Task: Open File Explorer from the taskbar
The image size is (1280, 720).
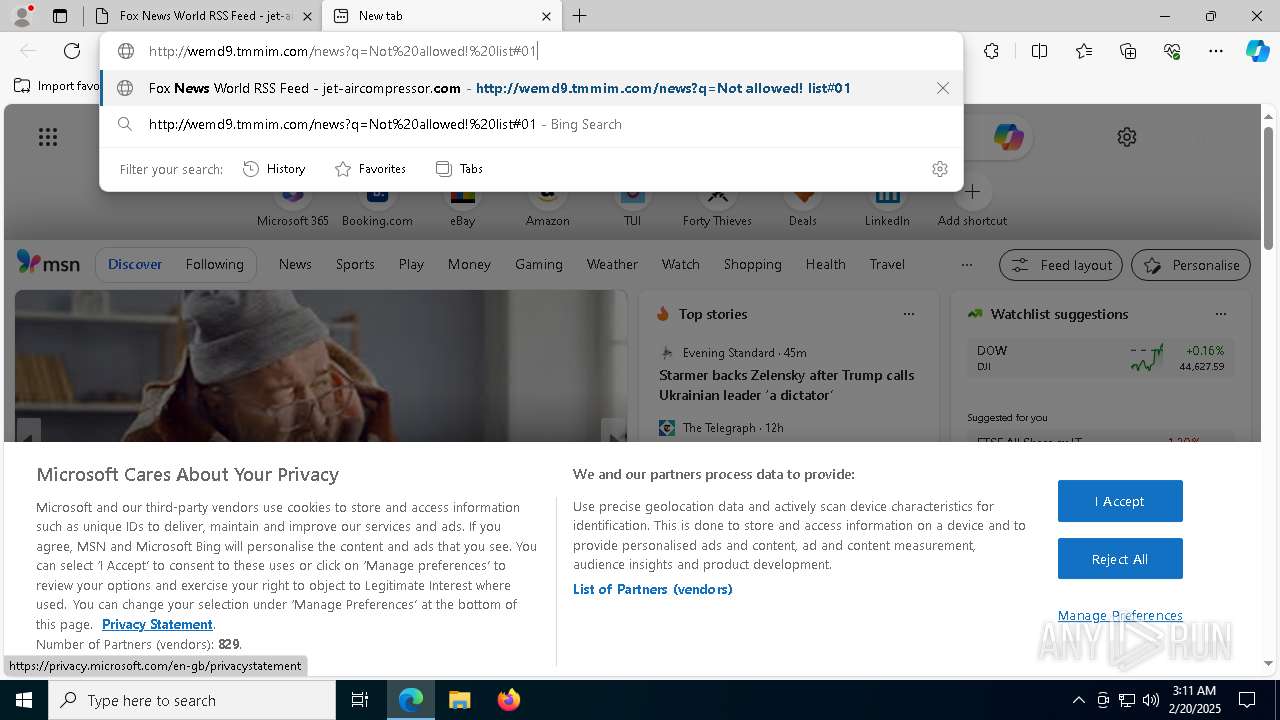Action: click(x=459, y=700)
